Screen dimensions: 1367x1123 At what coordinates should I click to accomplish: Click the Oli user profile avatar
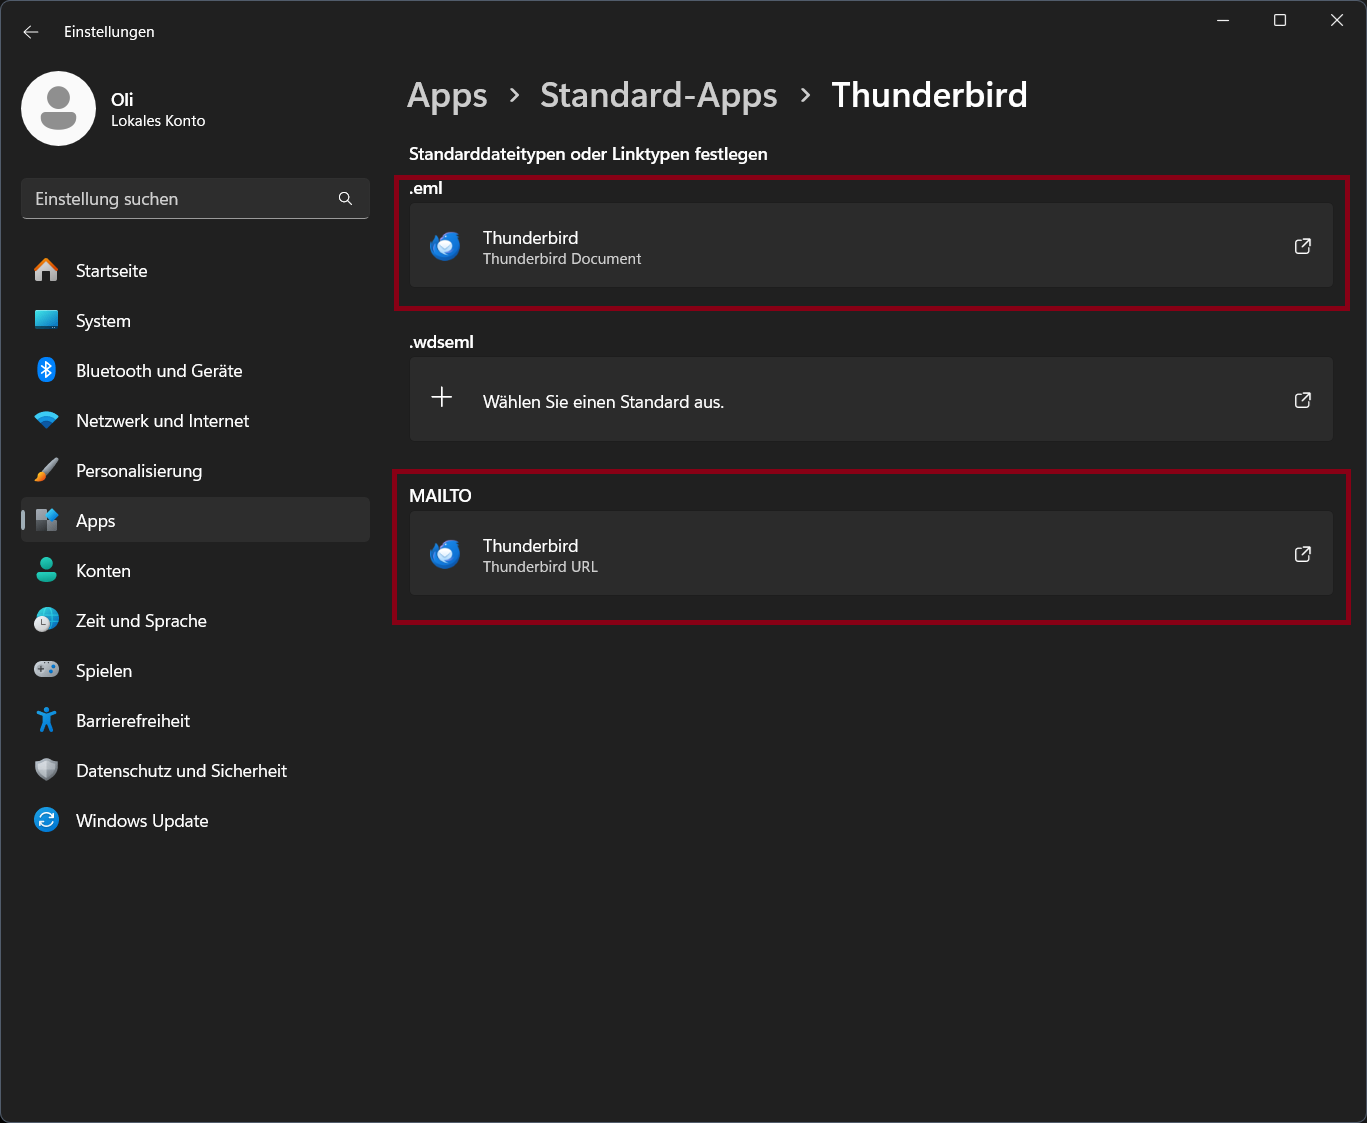coord(58,108)
